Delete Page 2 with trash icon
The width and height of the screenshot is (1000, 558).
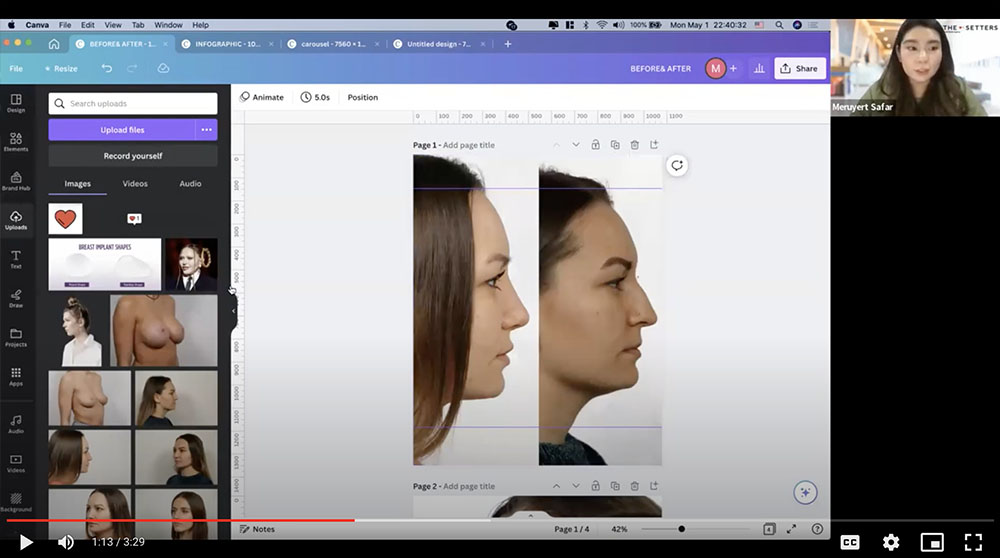(x=635, y=486)
